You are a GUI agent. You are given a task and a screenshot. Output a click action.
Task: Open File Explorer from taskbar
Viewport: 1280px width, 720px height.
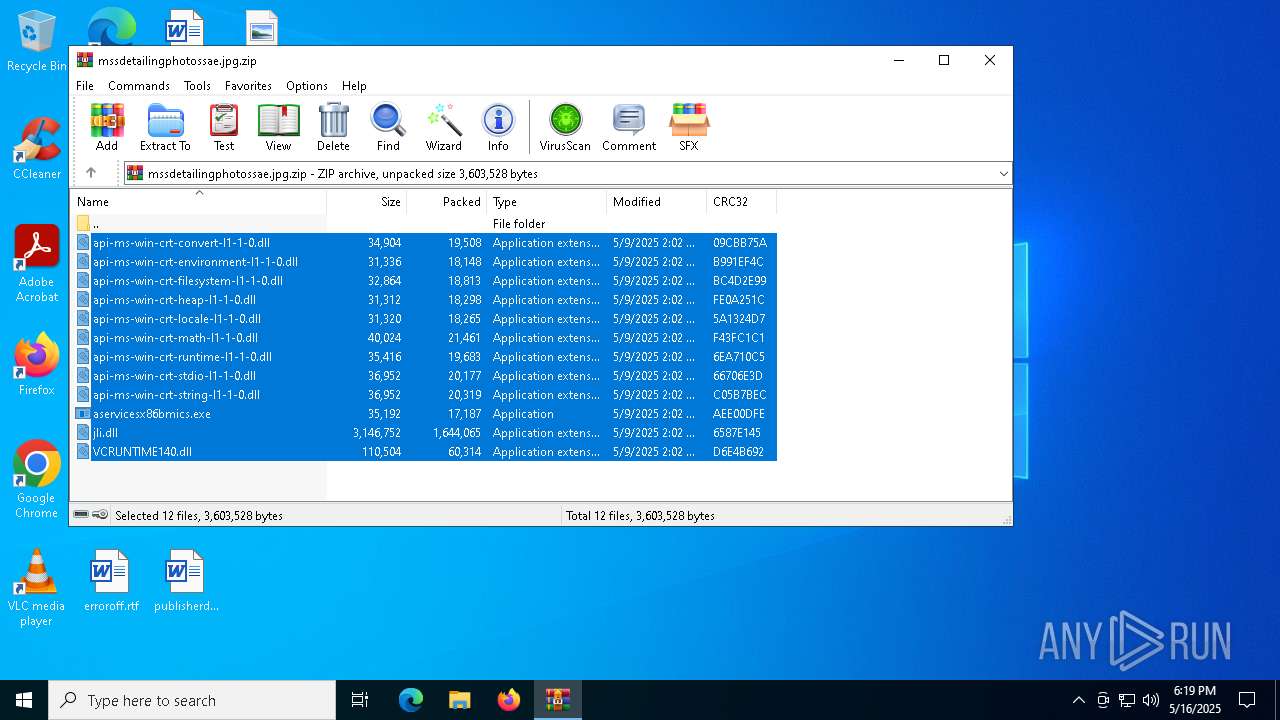click(460, 700)
